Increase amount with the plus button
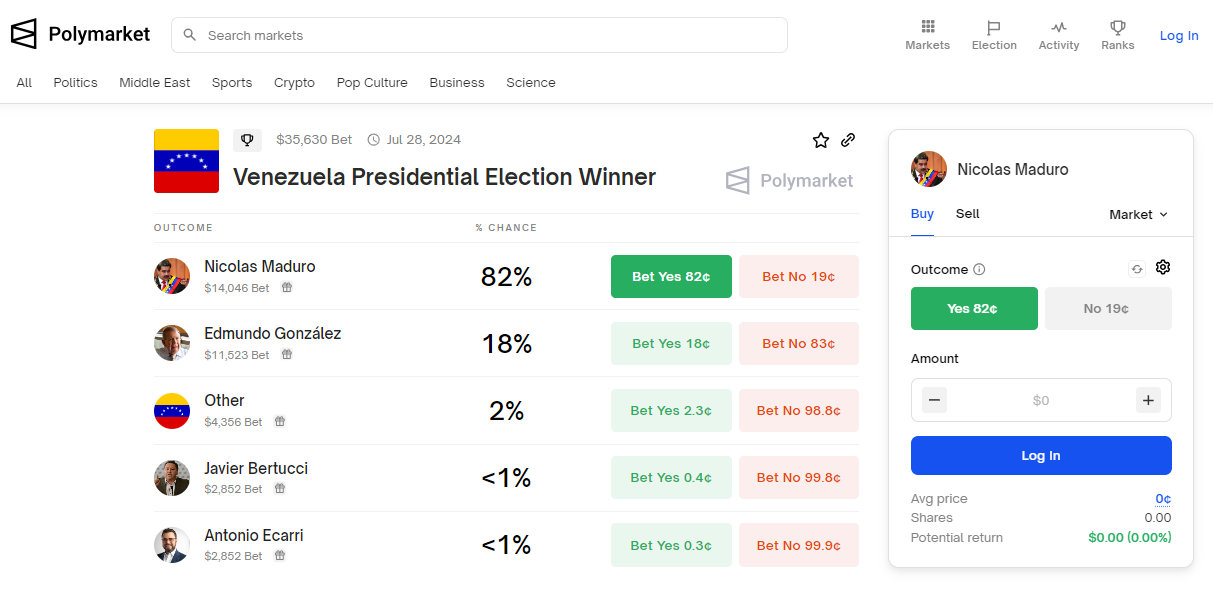 point(1148,400)
